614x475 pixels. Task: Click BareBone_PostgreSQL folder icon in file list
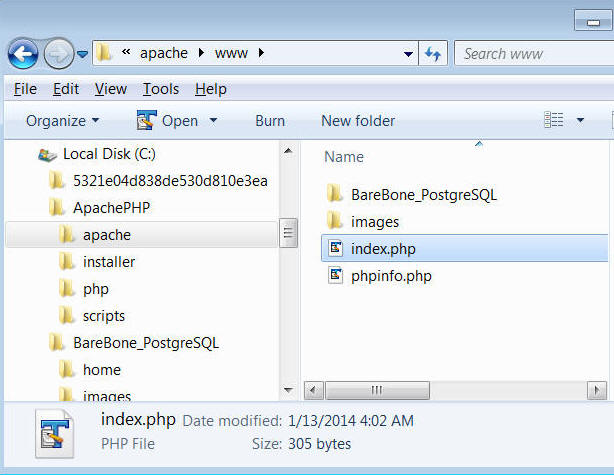pyautogui.click(x=335, y=193)
